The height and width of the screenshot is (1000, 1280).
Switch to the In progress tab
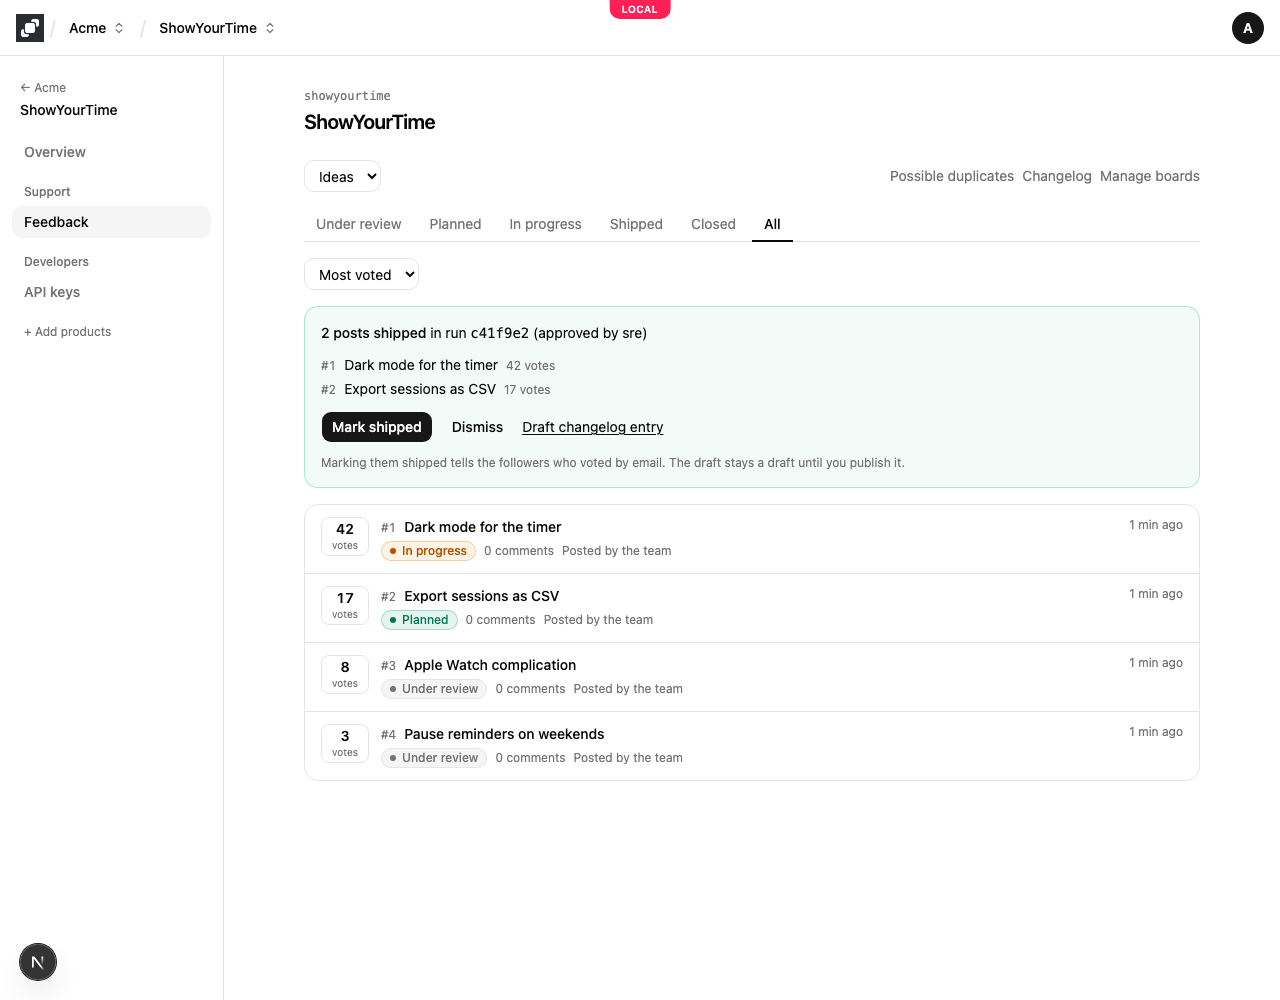[545, 224]
